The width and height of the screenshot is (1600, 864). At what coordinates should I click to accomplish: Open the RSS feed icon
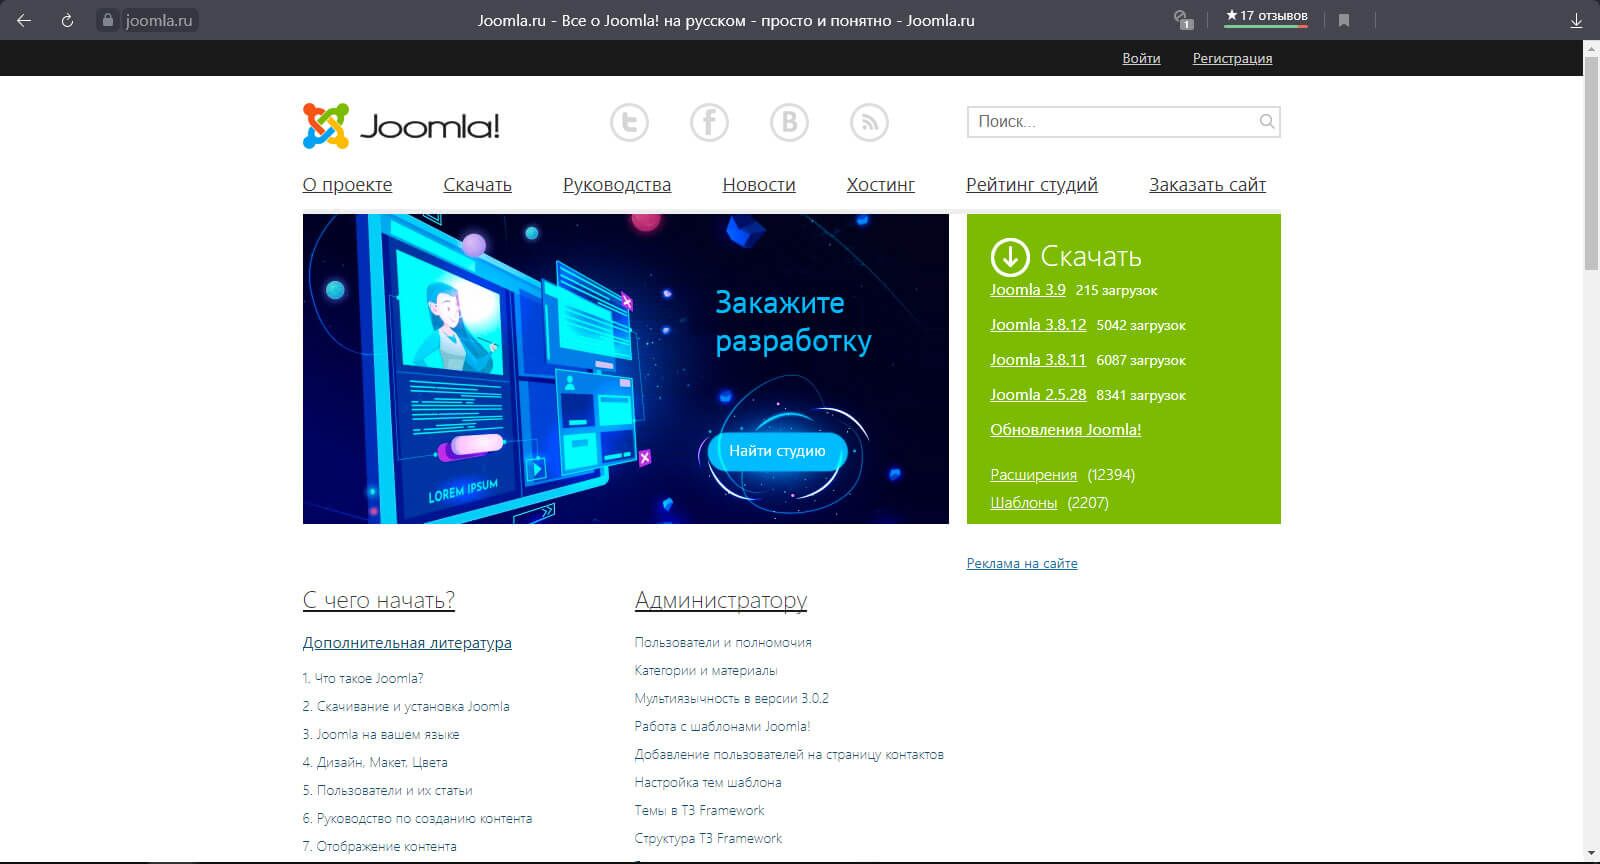tap(869, 122)
